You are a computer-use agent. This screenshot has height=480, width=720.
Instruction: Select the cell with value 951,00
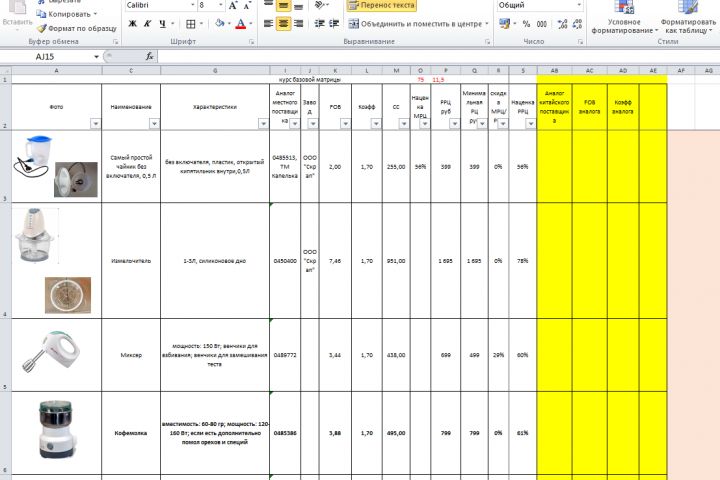pyautogui.click(x=396, y=260)
